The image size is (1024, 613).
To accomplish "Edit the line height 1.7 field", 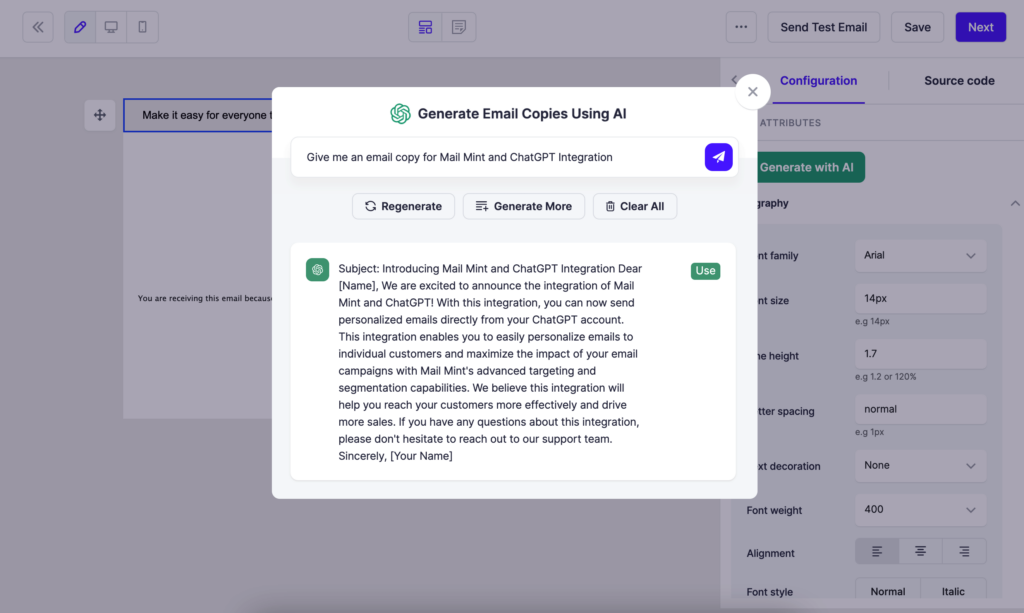I will tap(920, 354).
